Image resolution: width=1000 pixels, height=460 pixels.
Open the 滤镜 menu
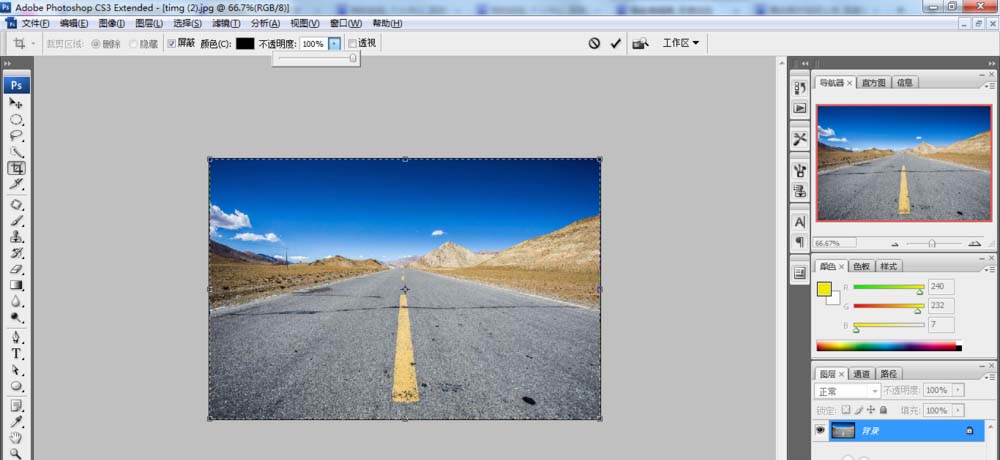(x=226, y=24)
